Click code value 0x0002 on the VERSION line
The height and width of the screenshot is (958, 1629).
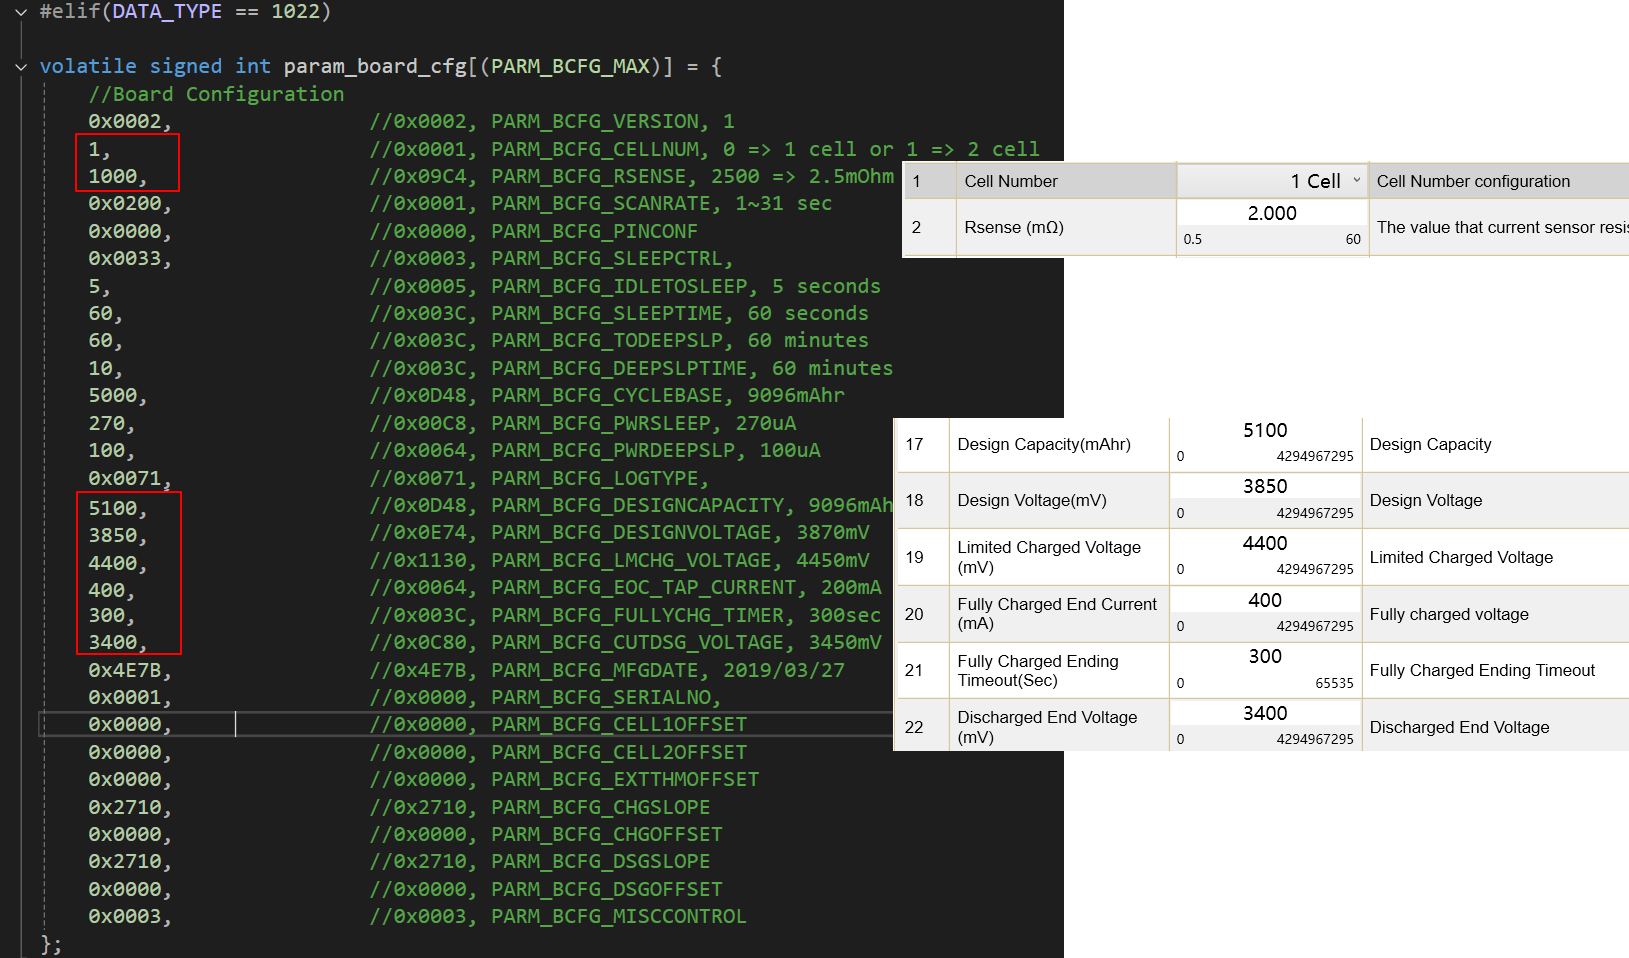[x=124, y=121]
